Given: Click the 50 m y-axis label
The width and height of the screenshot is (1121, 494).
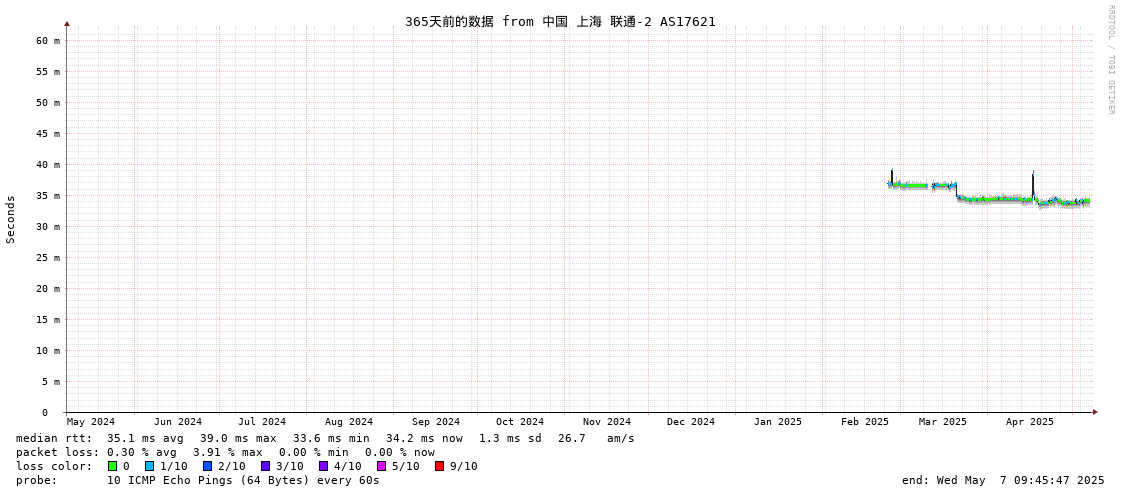Looking at the screenshot, I should tap(48, 102).
